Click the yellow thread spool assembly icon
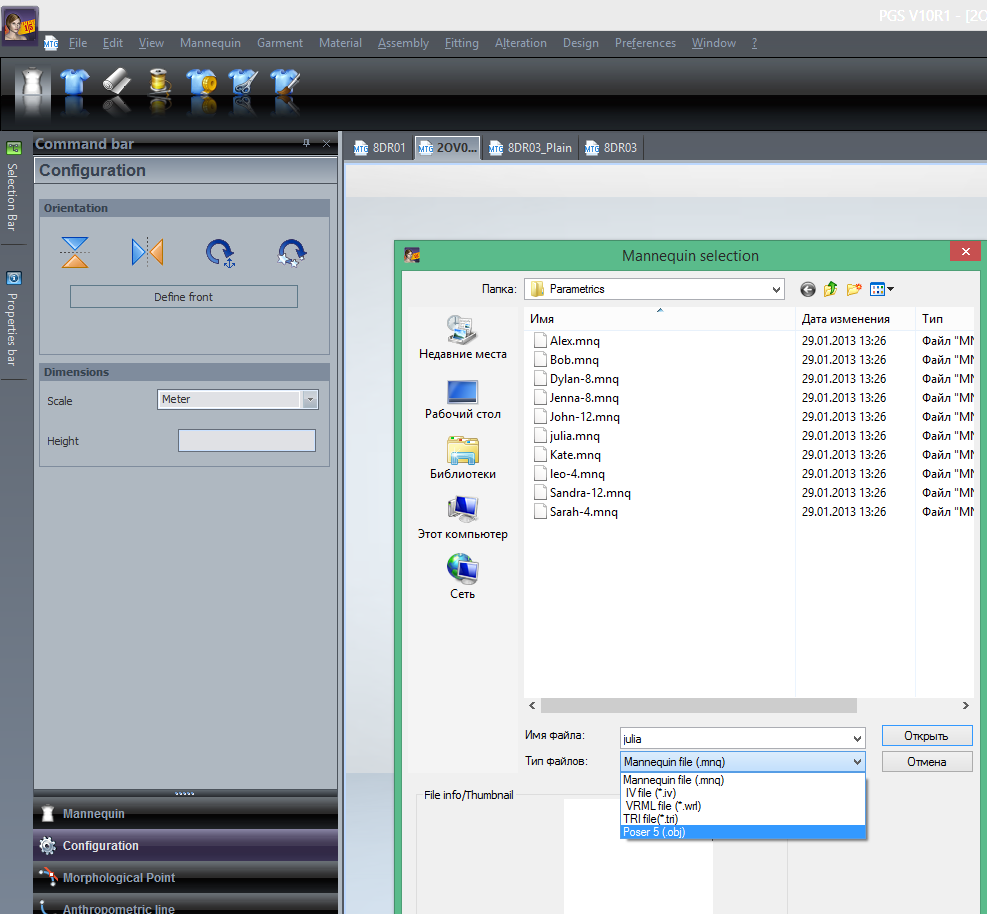Viewport: 987px width, 914px height. click(x=159, y=82)
